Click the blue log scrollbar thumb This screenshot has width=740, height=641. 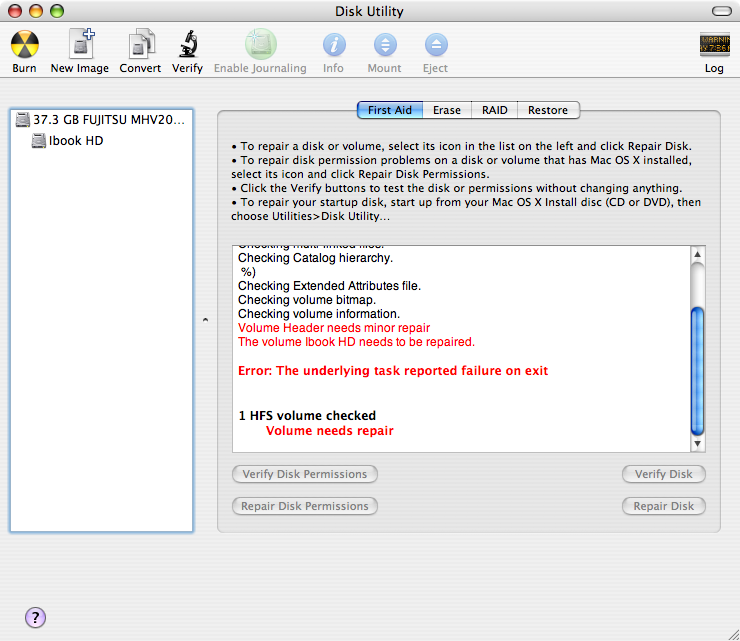coord(697,371)
